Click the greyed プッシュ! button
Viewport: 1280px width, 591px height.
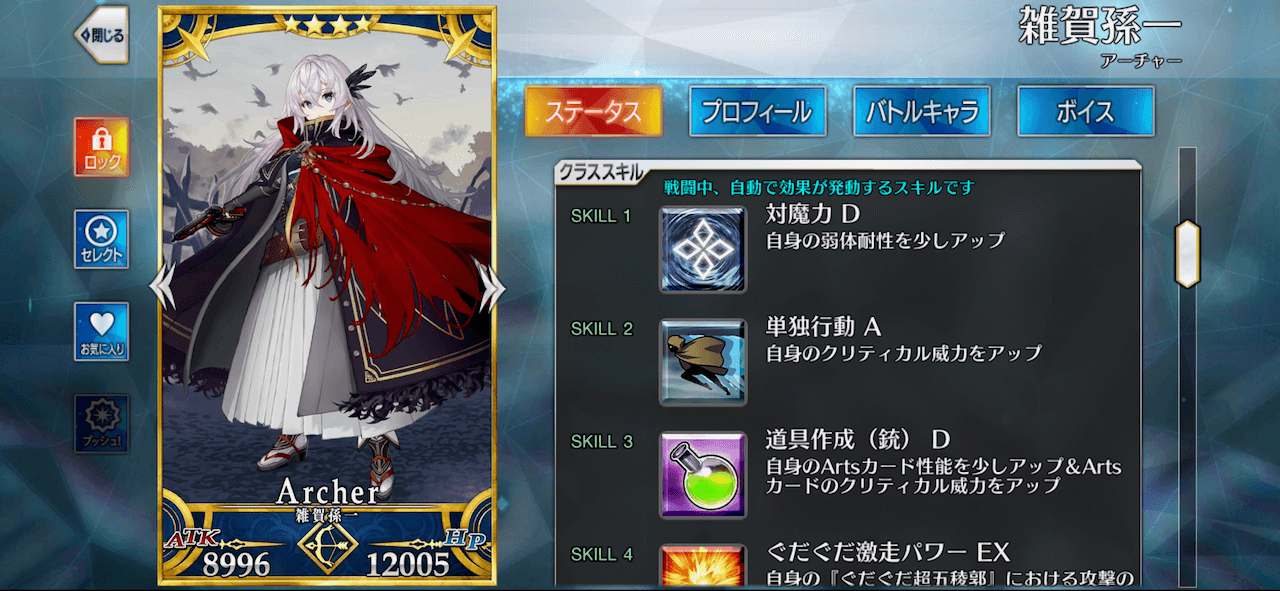[x=101, y=423]
